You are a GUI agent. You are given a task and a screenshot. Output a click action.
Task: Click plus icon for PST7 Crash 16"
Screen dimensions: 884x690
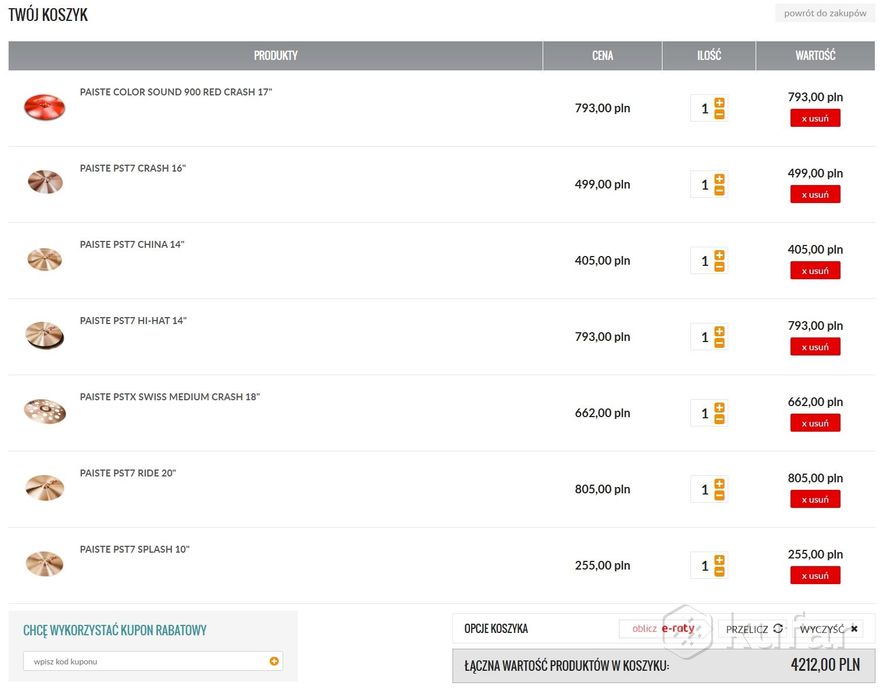[x=719, y=179]
